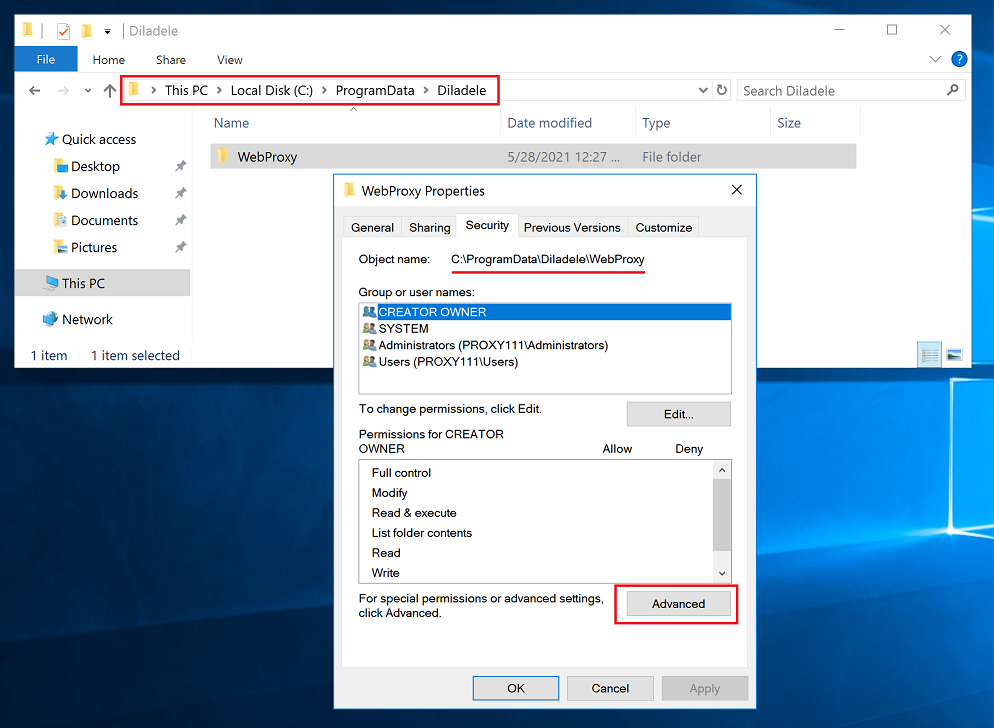
Task: Click the Apply button
Action: pyautogui.click(x=704, y=688)
